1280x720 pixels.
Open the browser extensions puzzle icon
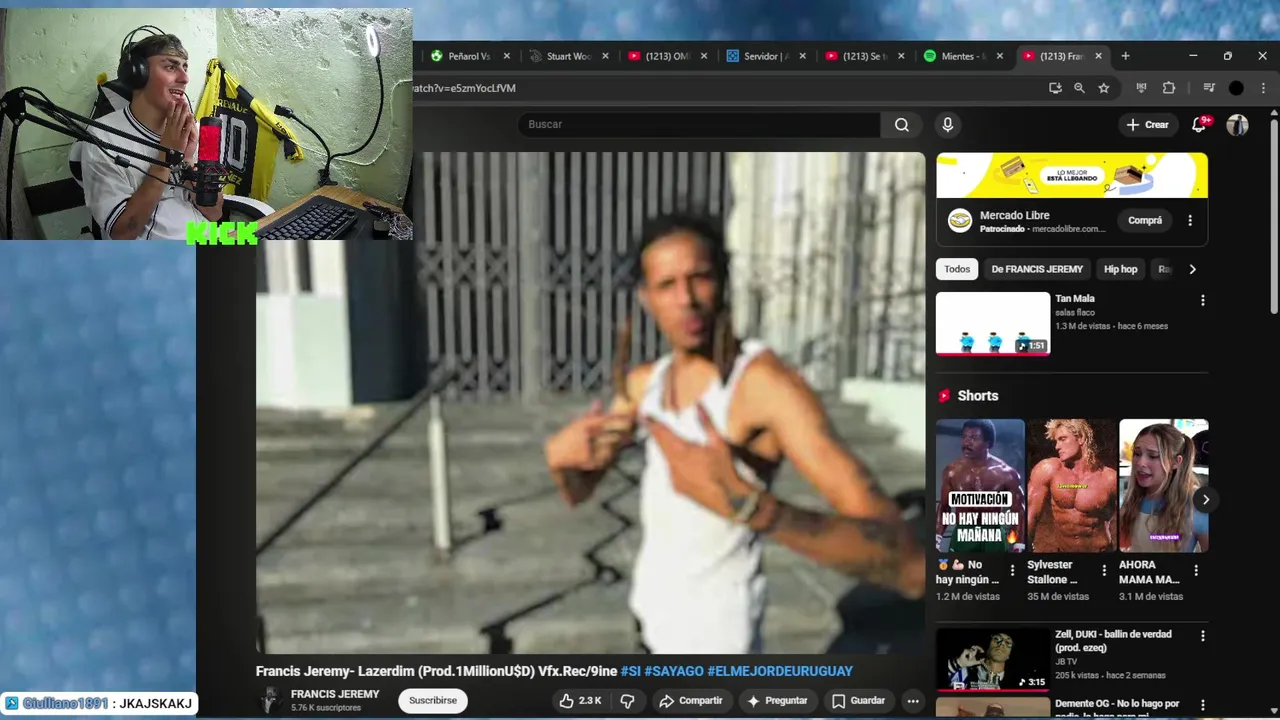[x=1168, y=88]
